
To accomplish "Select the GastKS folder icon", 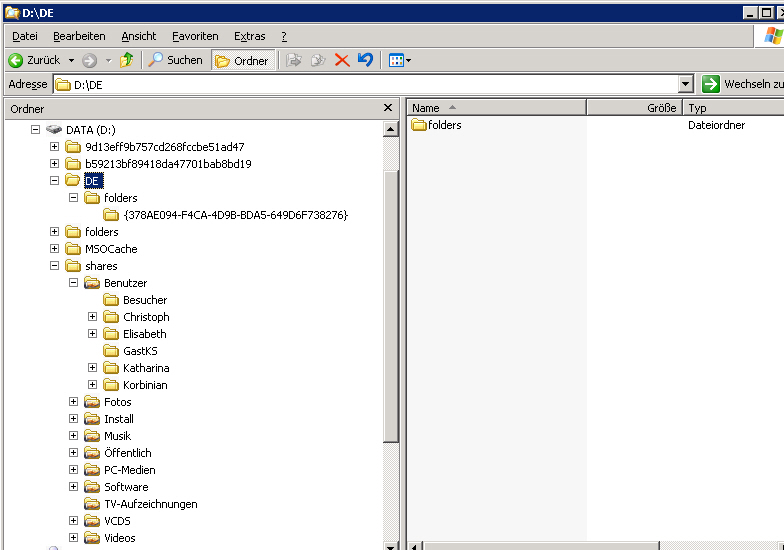I will [111, 351].
